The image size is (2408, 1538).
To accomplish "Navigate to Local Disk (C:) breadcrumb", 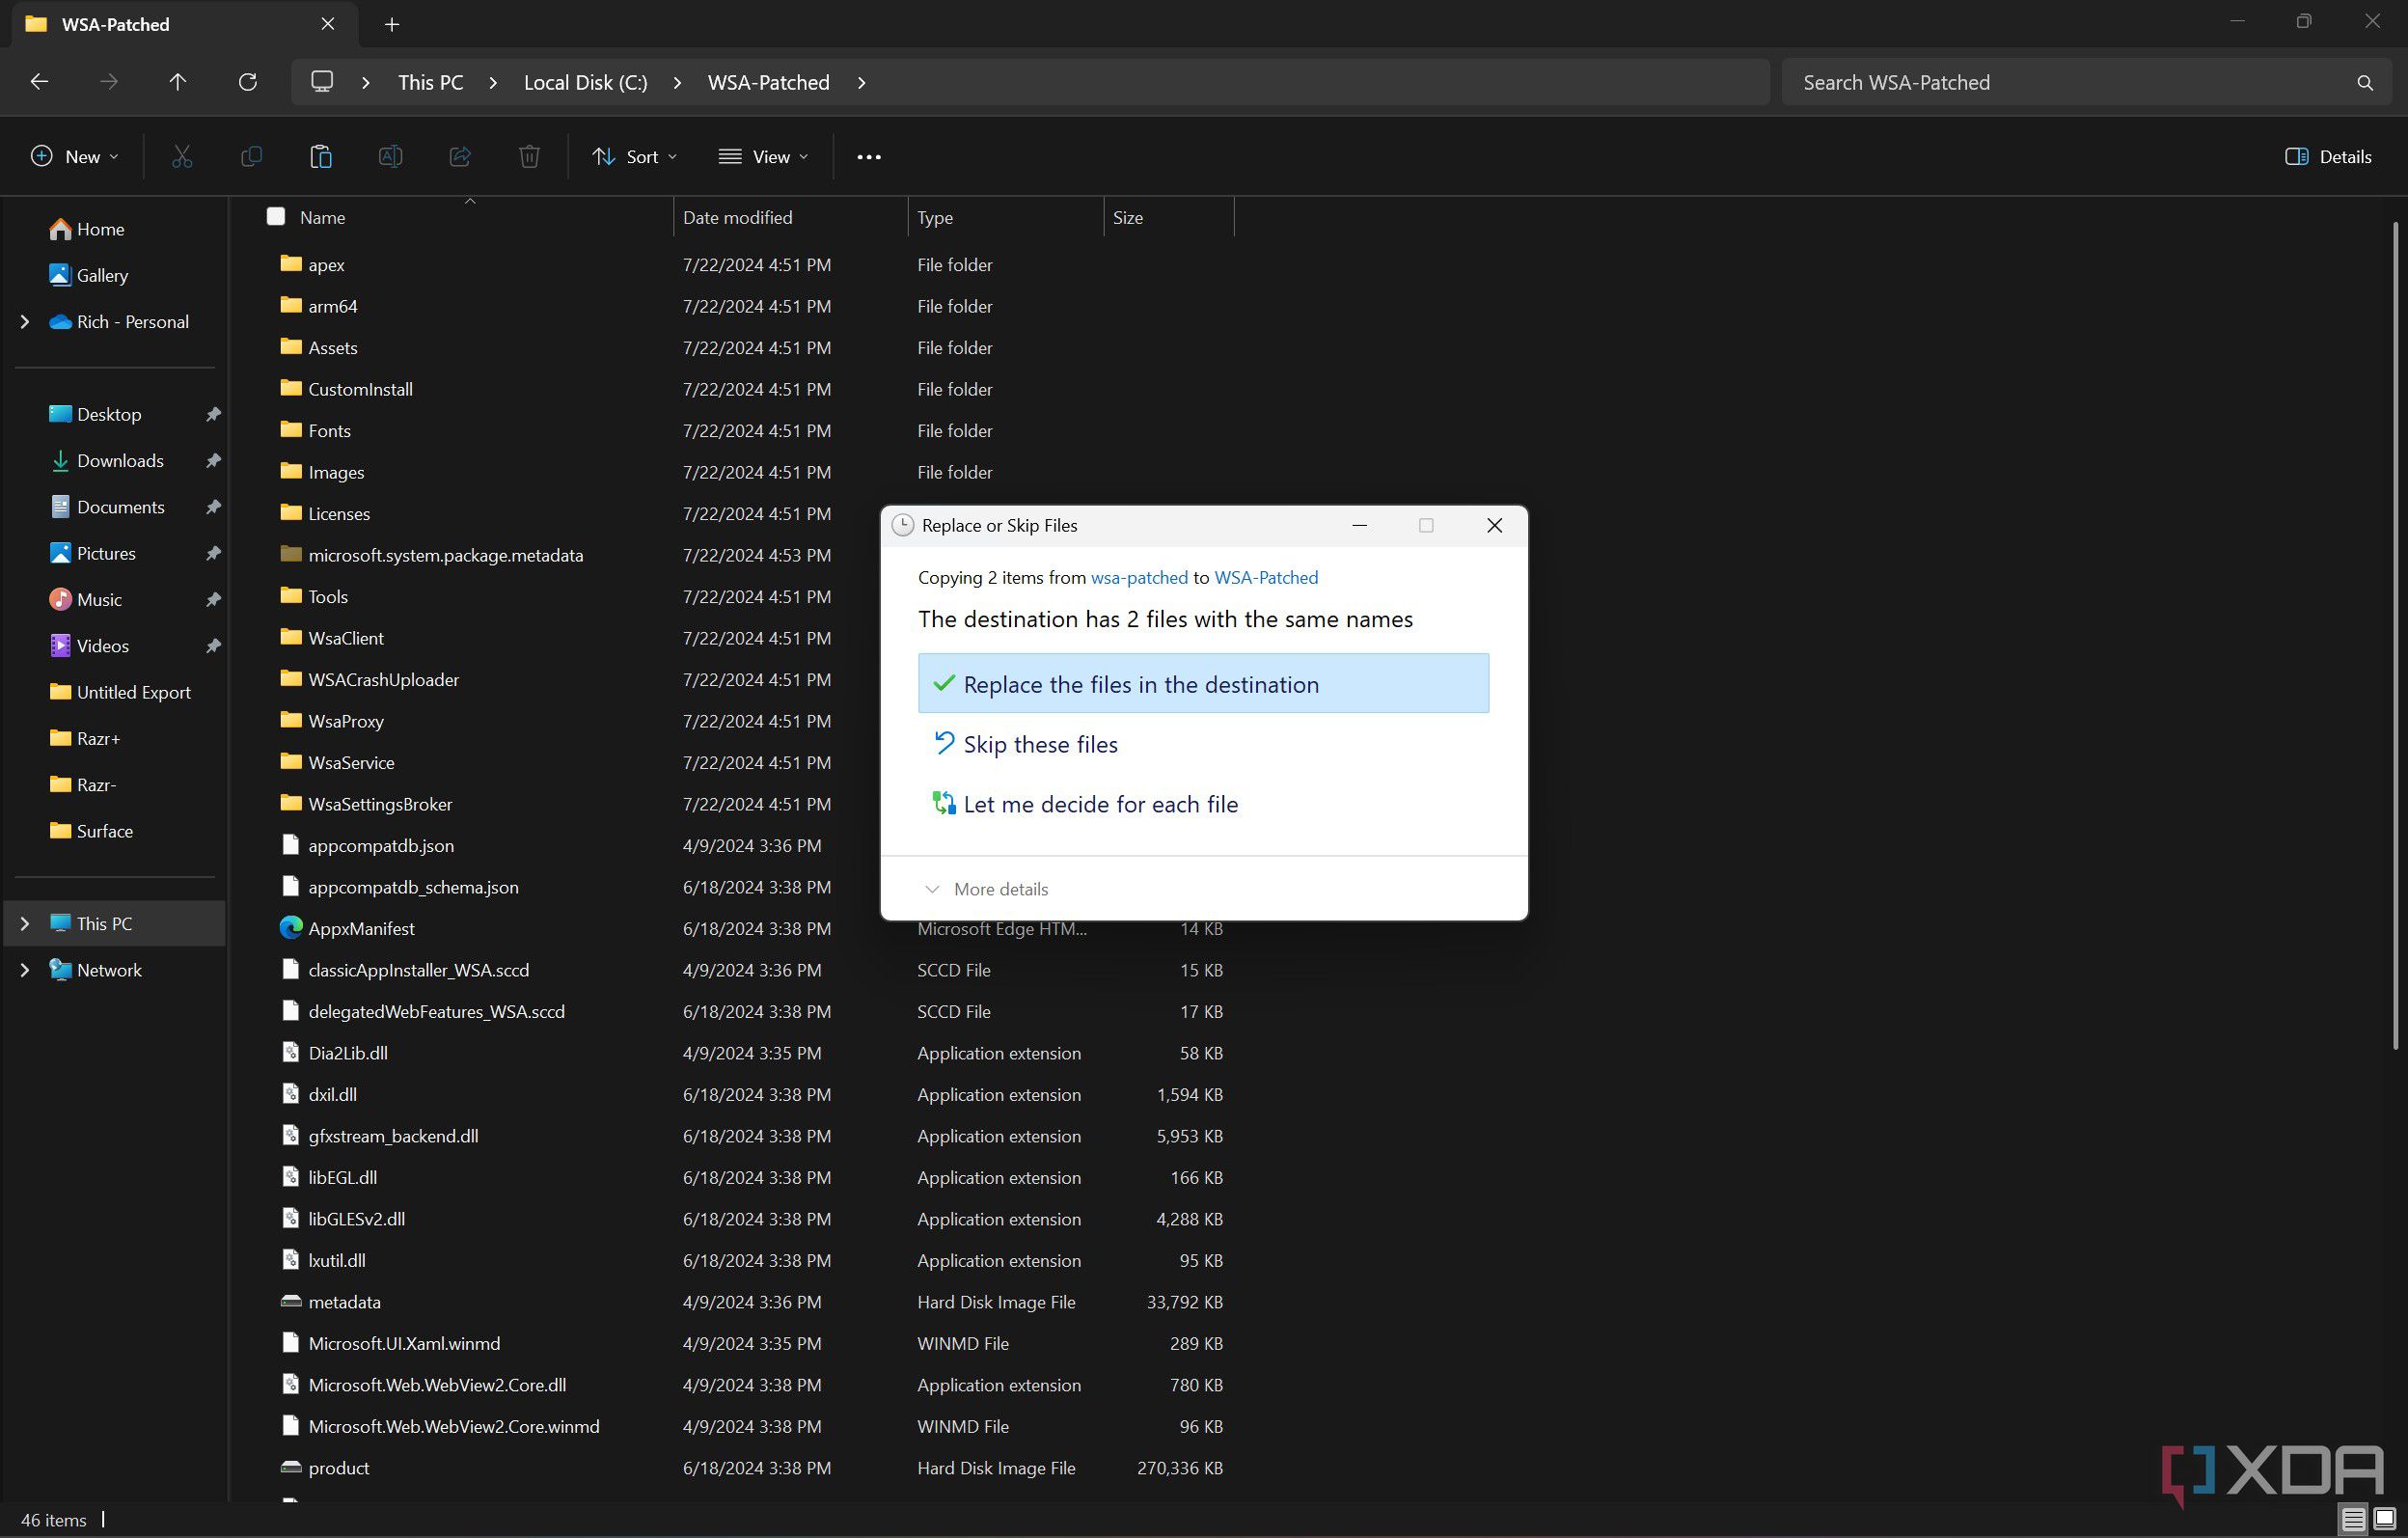I will 586,83.
